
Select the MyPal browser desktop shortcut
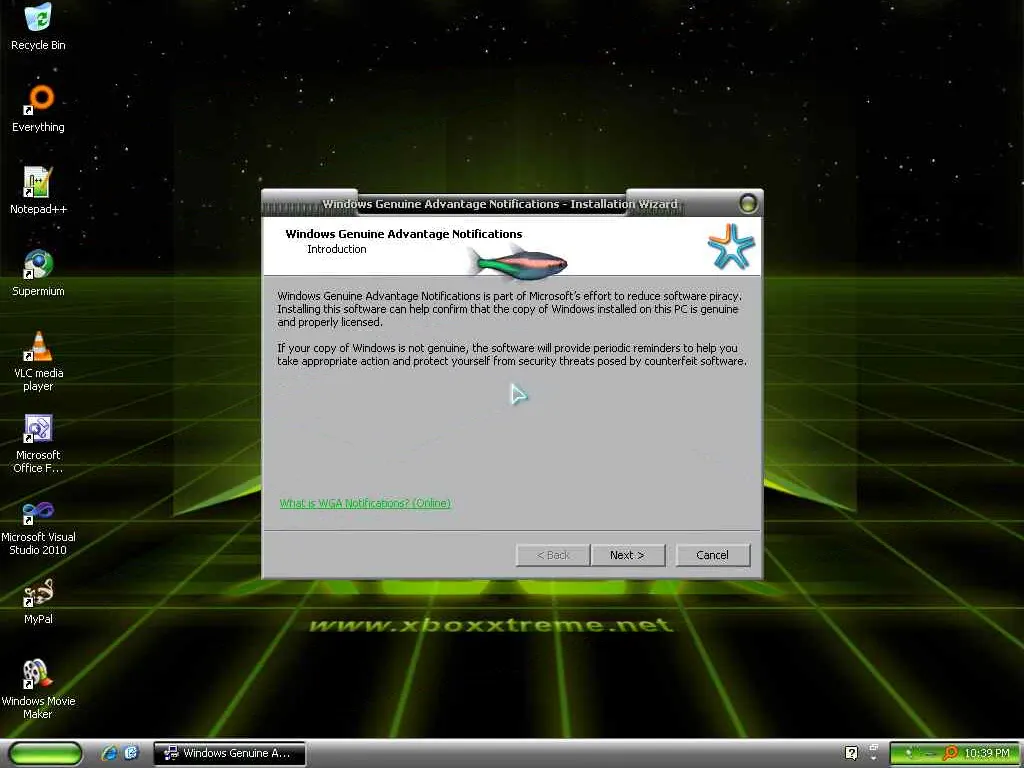(38, 601)
